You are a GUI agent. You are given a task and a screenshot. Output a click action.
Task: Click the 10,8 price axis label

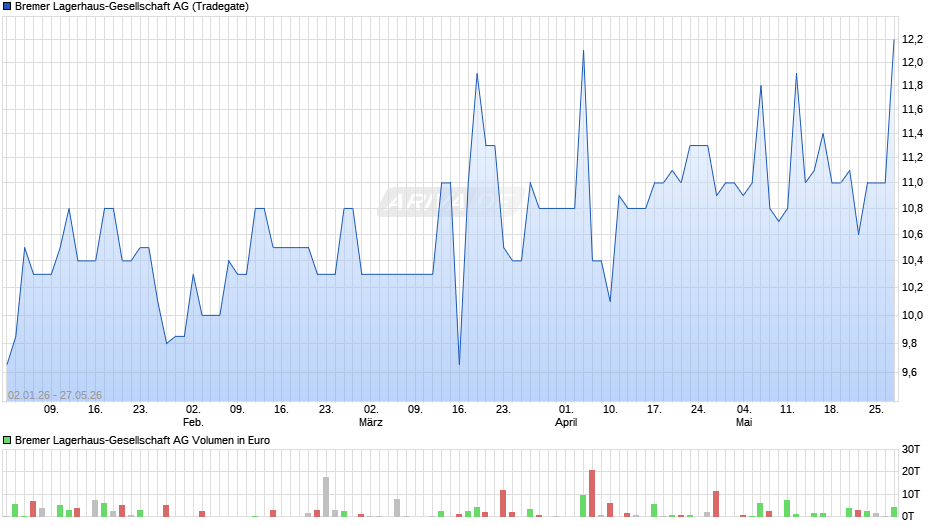912,209
